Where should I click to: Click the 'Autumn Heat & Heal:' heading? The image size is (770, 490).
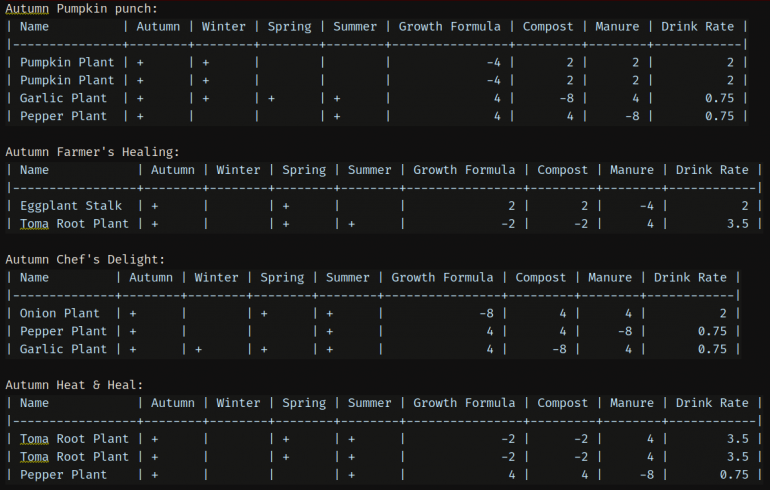pos(74,385)
